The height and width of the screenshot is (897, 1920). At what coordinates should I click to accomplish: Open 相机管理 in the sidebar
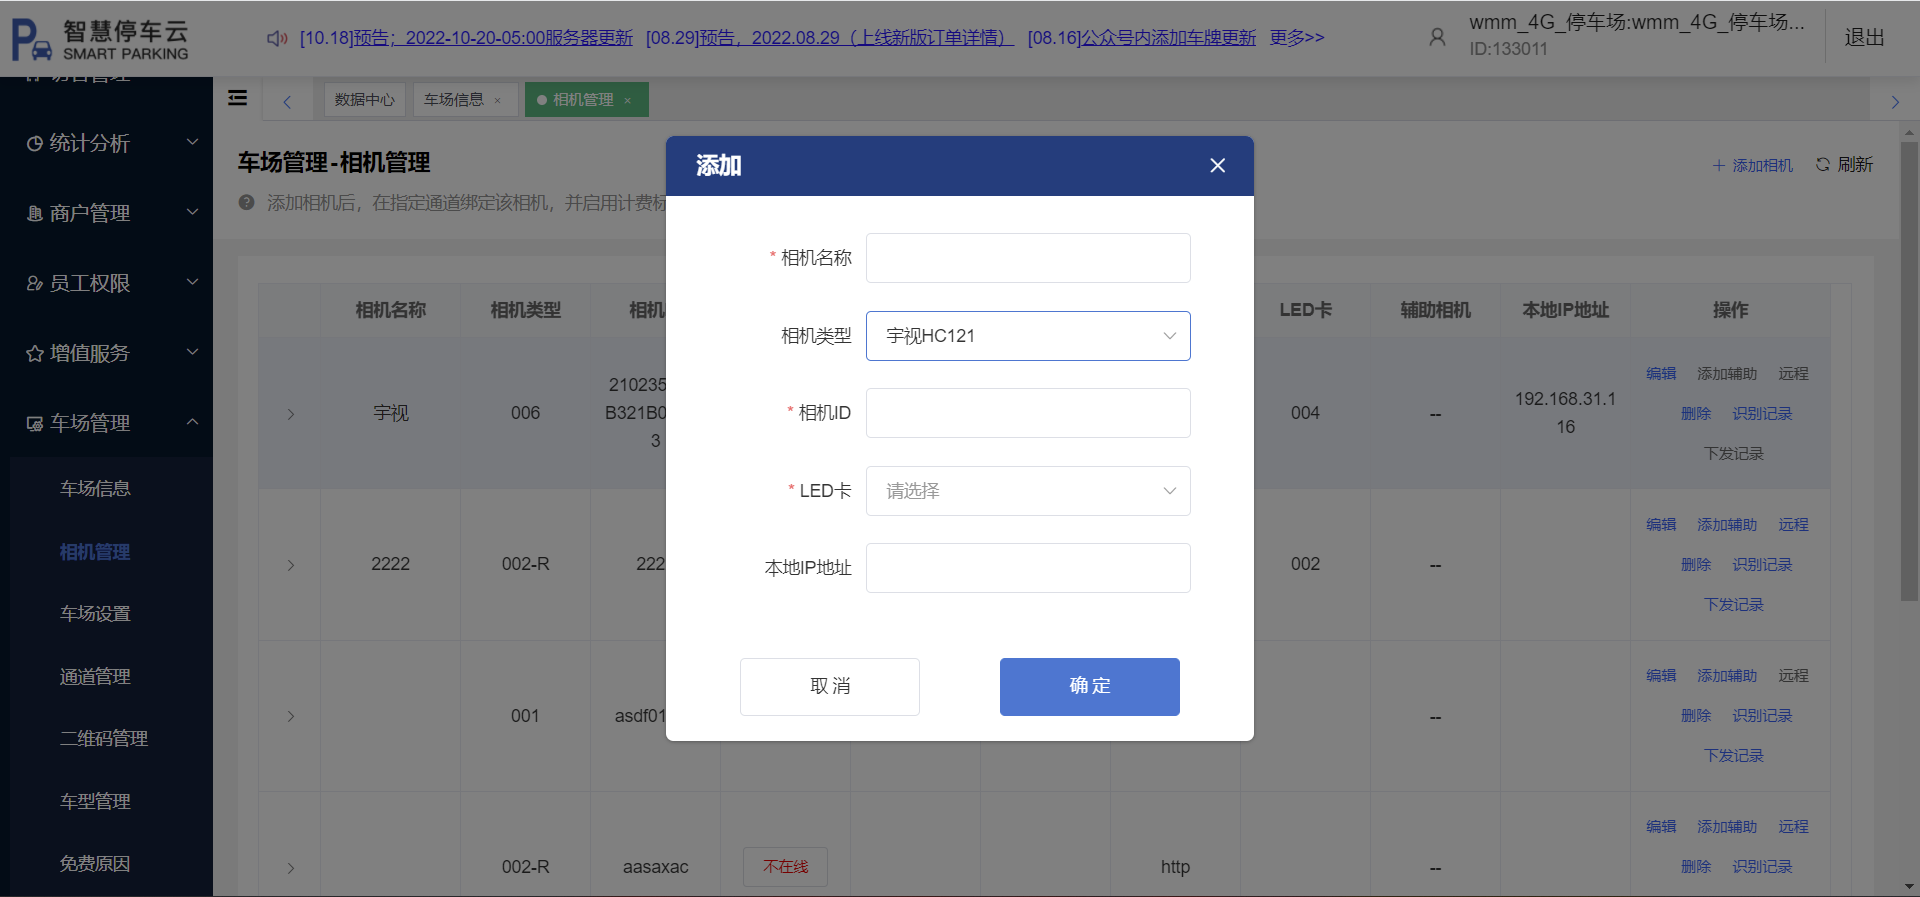coord(95,552)
